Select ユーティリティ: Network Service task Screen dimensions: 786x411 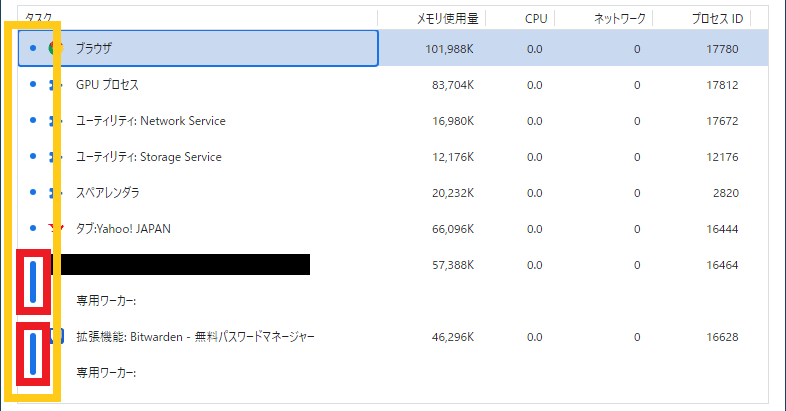point(151,121)
